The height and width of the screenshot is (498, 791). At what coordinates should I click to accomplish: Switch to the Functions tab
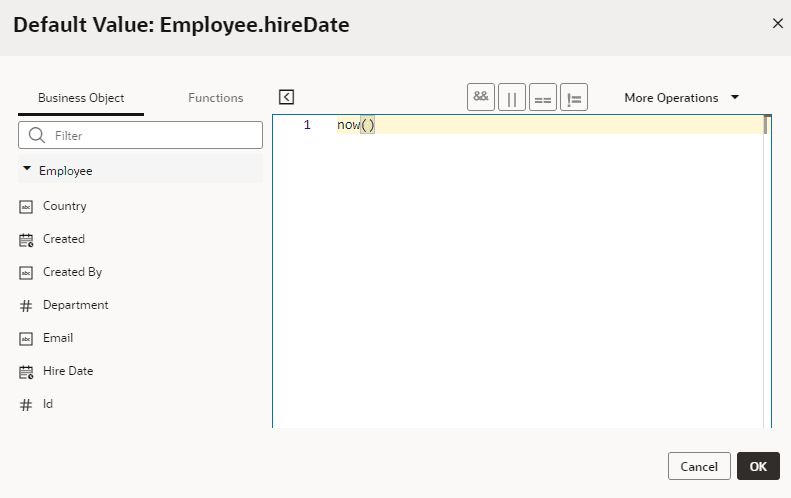(215, 98)
